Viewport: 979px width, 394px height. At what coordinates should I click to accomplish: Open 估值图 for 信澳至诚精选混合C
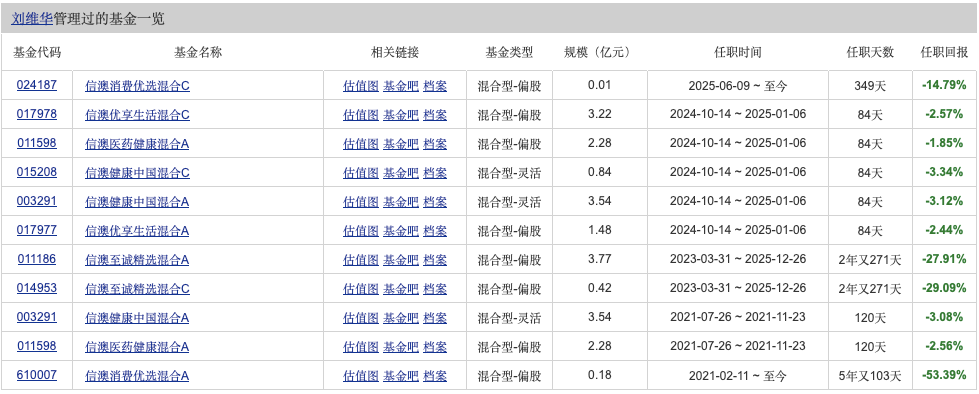pyautogui.click(x=361, y=289)
